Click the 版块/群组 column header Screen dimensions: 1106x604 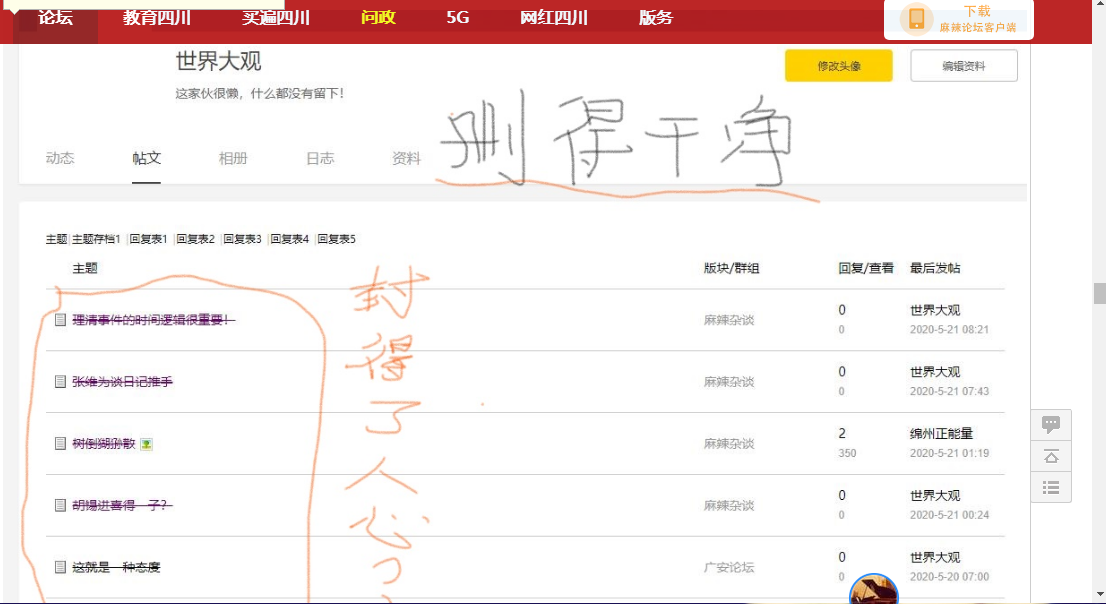tap(731, 268)
